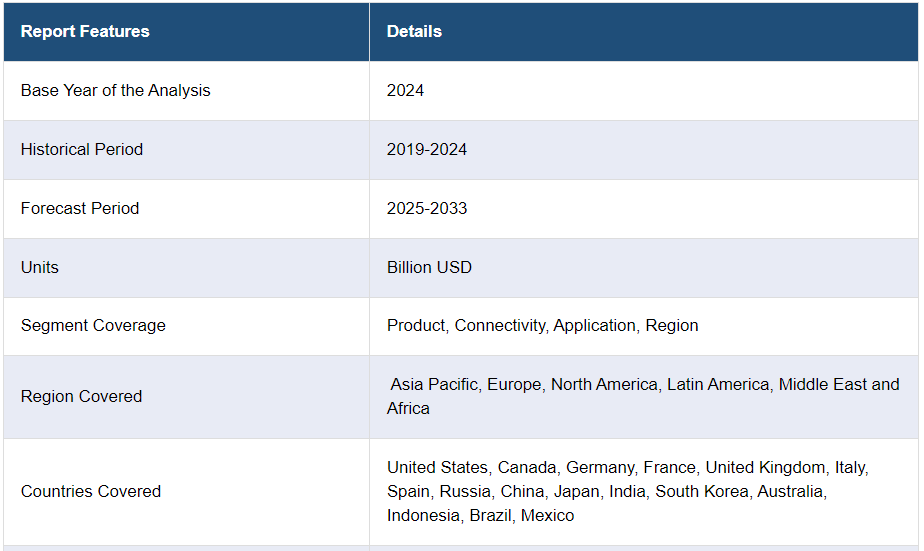Select the Units row label
This screenshot has height=551, width=924.
pos(40,267)
